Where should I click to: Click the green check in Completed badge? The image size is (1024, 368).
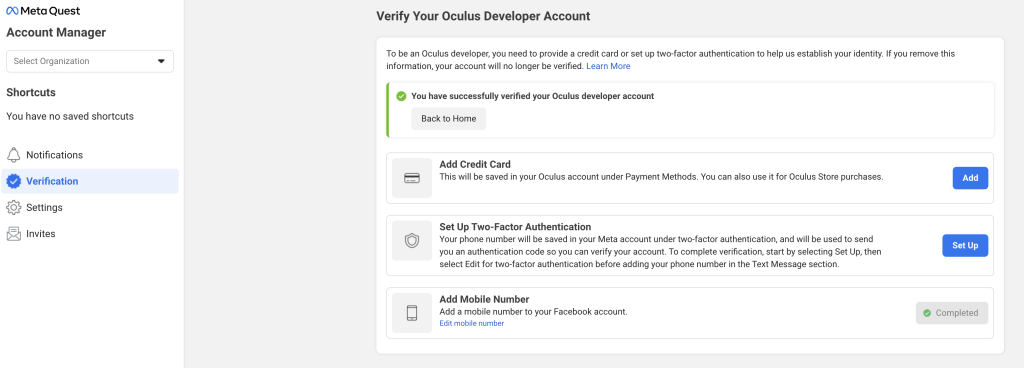click(x=927, y=313)
